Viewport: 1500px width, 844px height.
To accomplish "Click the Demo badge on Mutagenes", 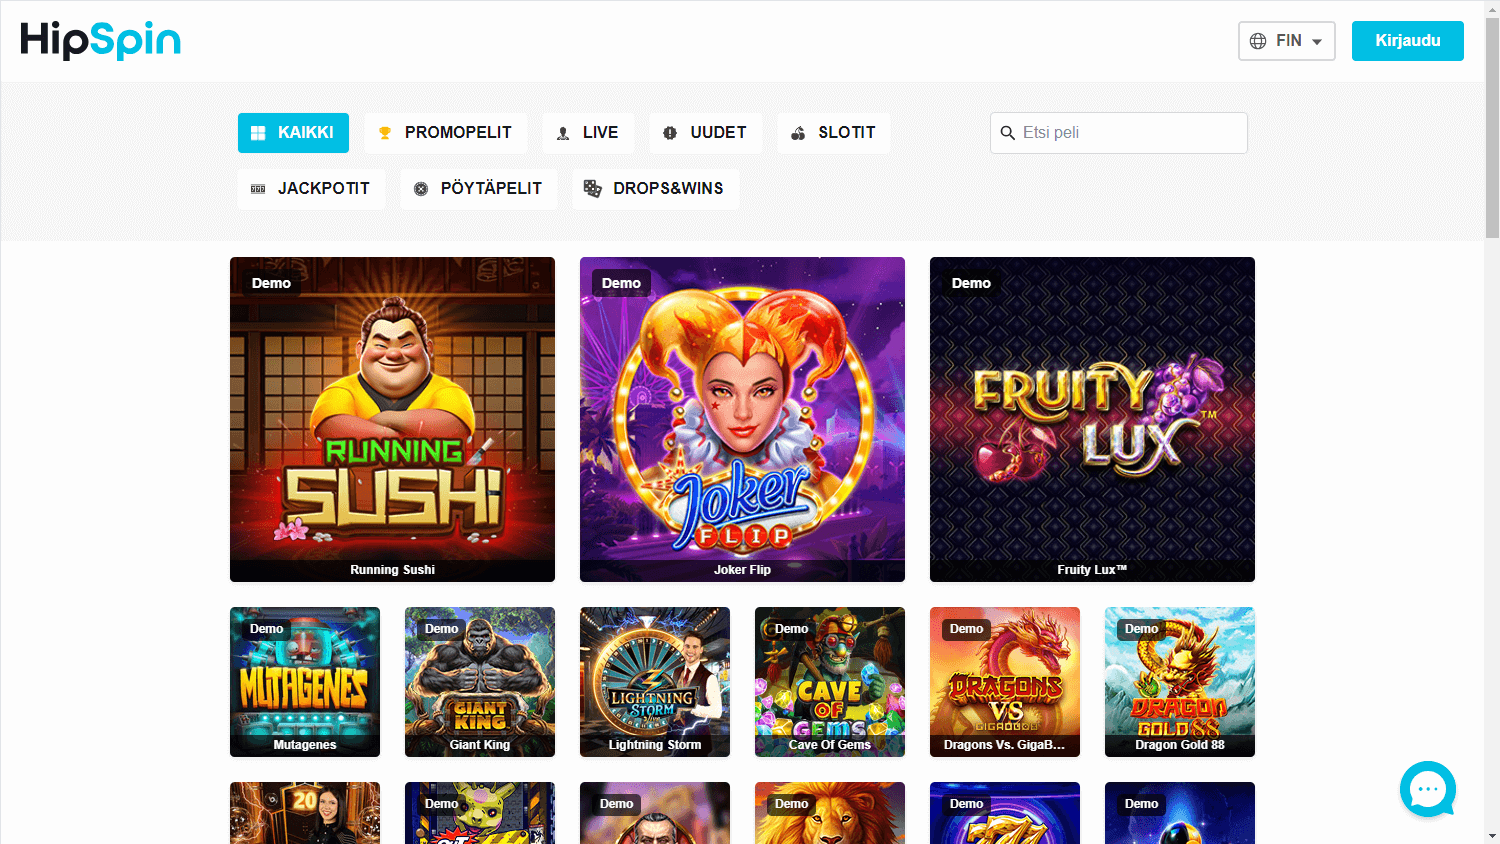I will tap(266, 629).
